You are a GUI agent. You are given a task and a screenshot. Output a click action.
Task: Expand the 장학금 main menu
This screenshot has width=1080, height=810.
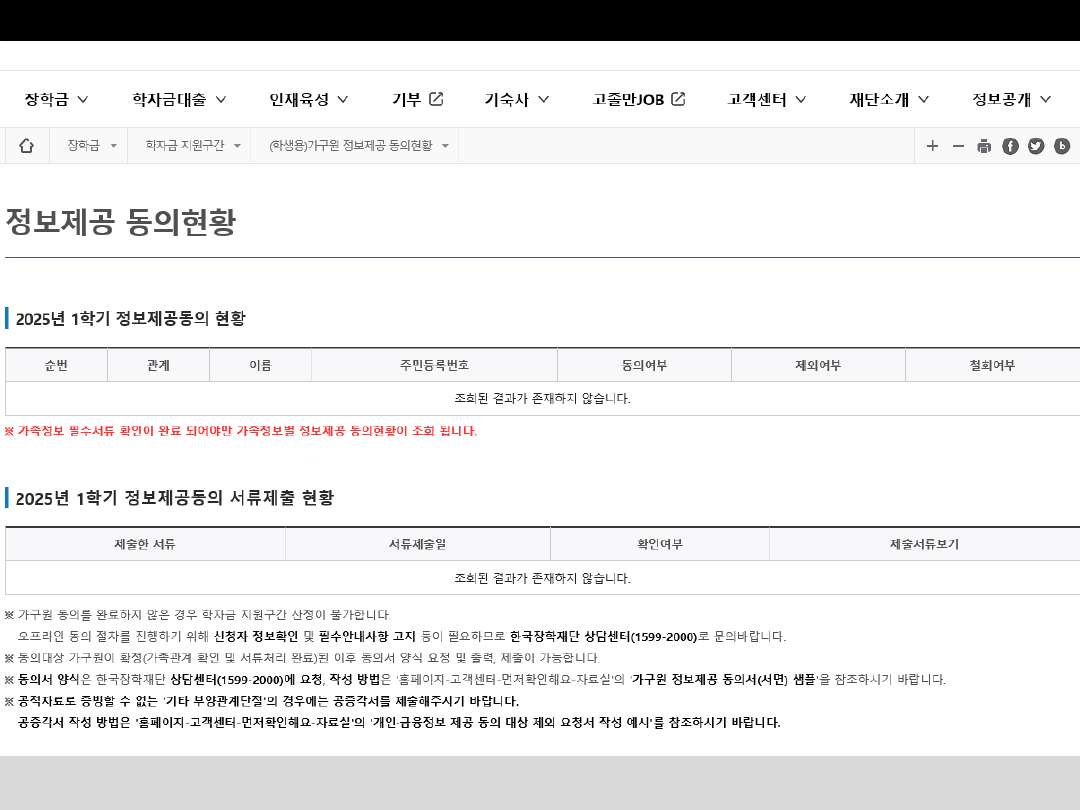[57, 99]
